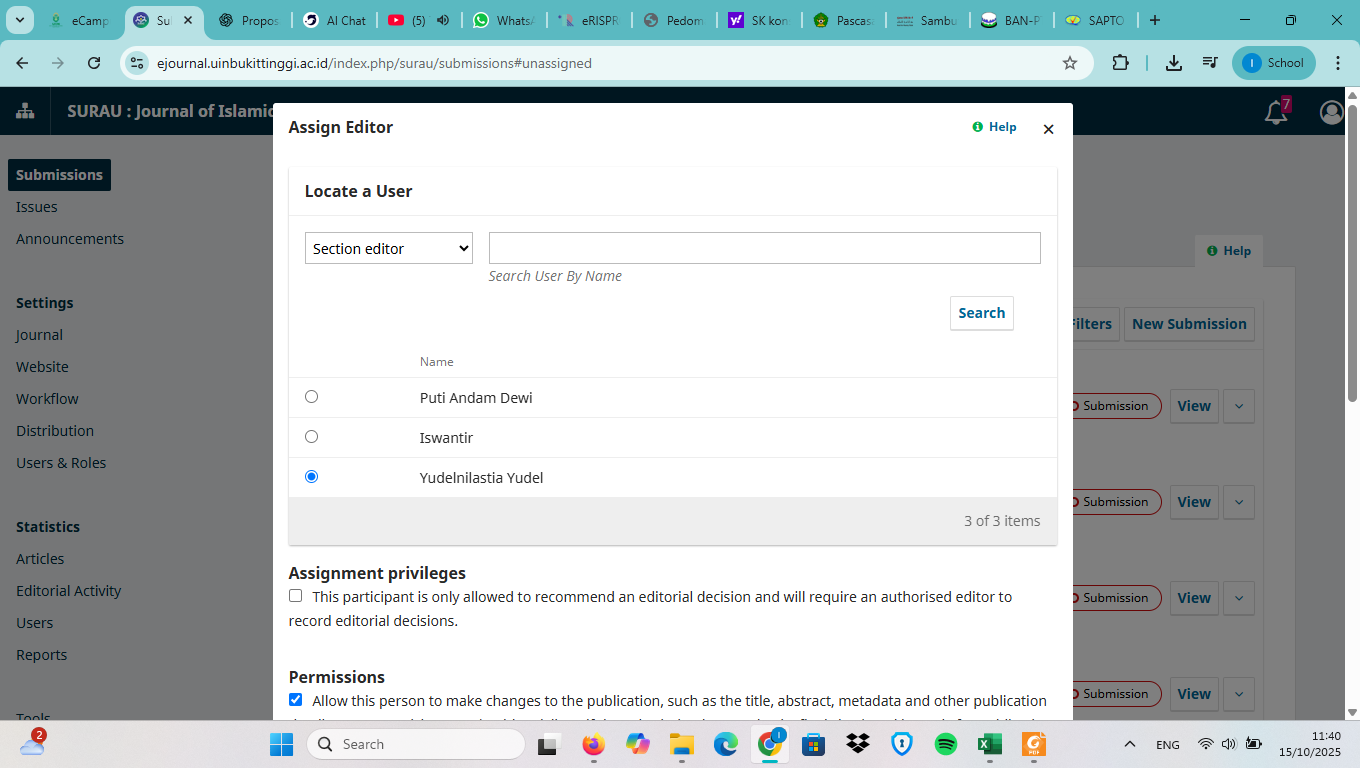
Task: Expand the first submission's options chevron
Action: (1239, 406)
